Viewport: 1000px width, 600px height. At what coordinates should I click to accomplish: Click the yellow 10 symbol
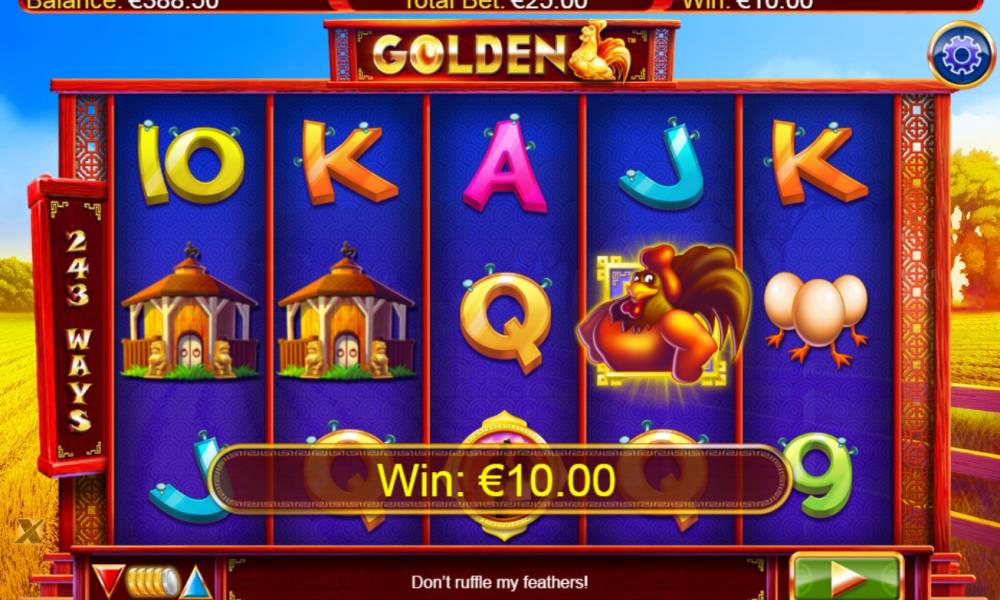[x=191, y=164]
